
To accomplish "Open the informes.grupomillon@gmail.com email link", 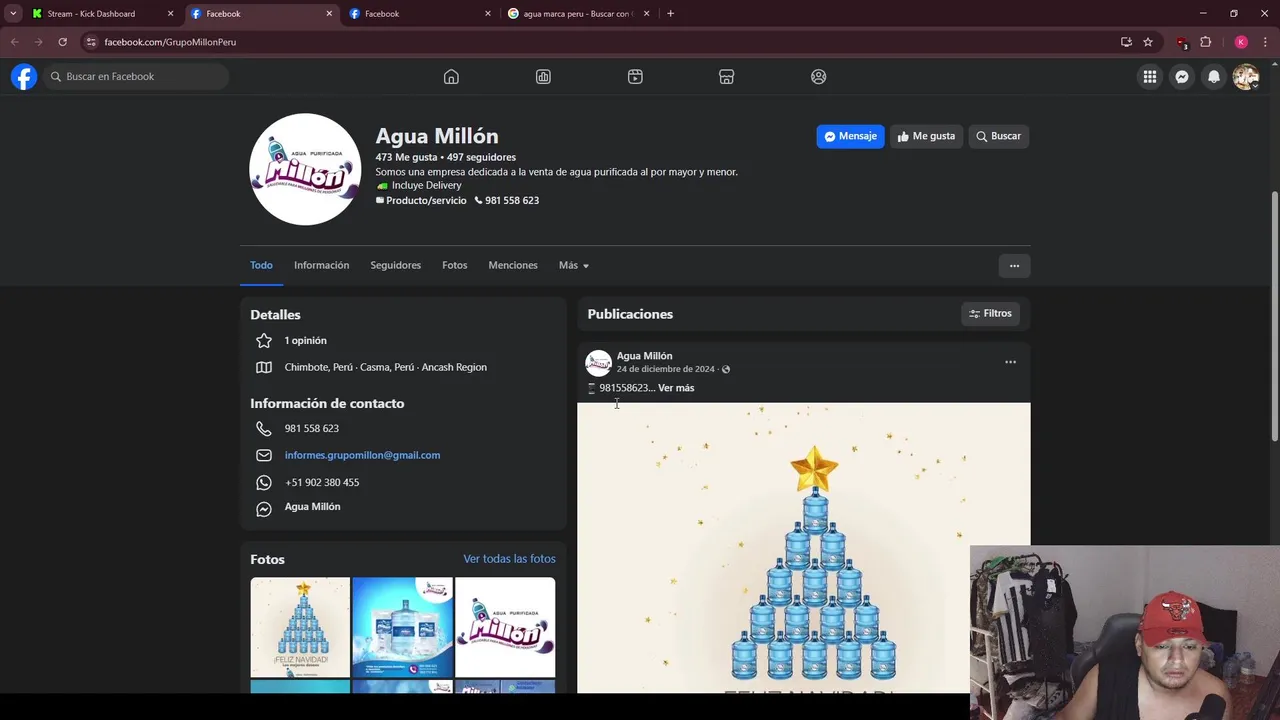I will coord(362,455).
